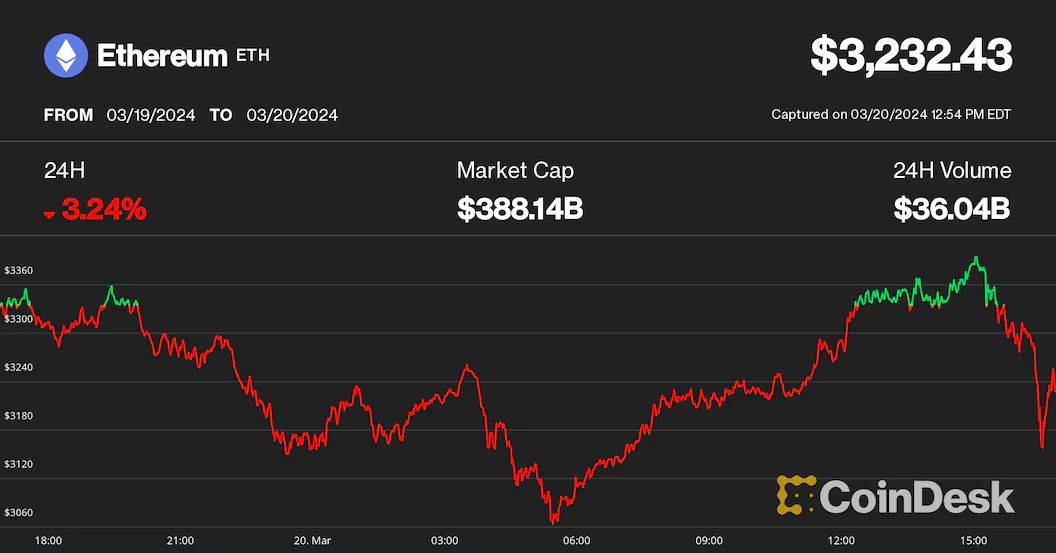Click the red down arrow beside 3.24%
The height and width of the screenshot is (553, 1056).
click(x=50, y=213)
